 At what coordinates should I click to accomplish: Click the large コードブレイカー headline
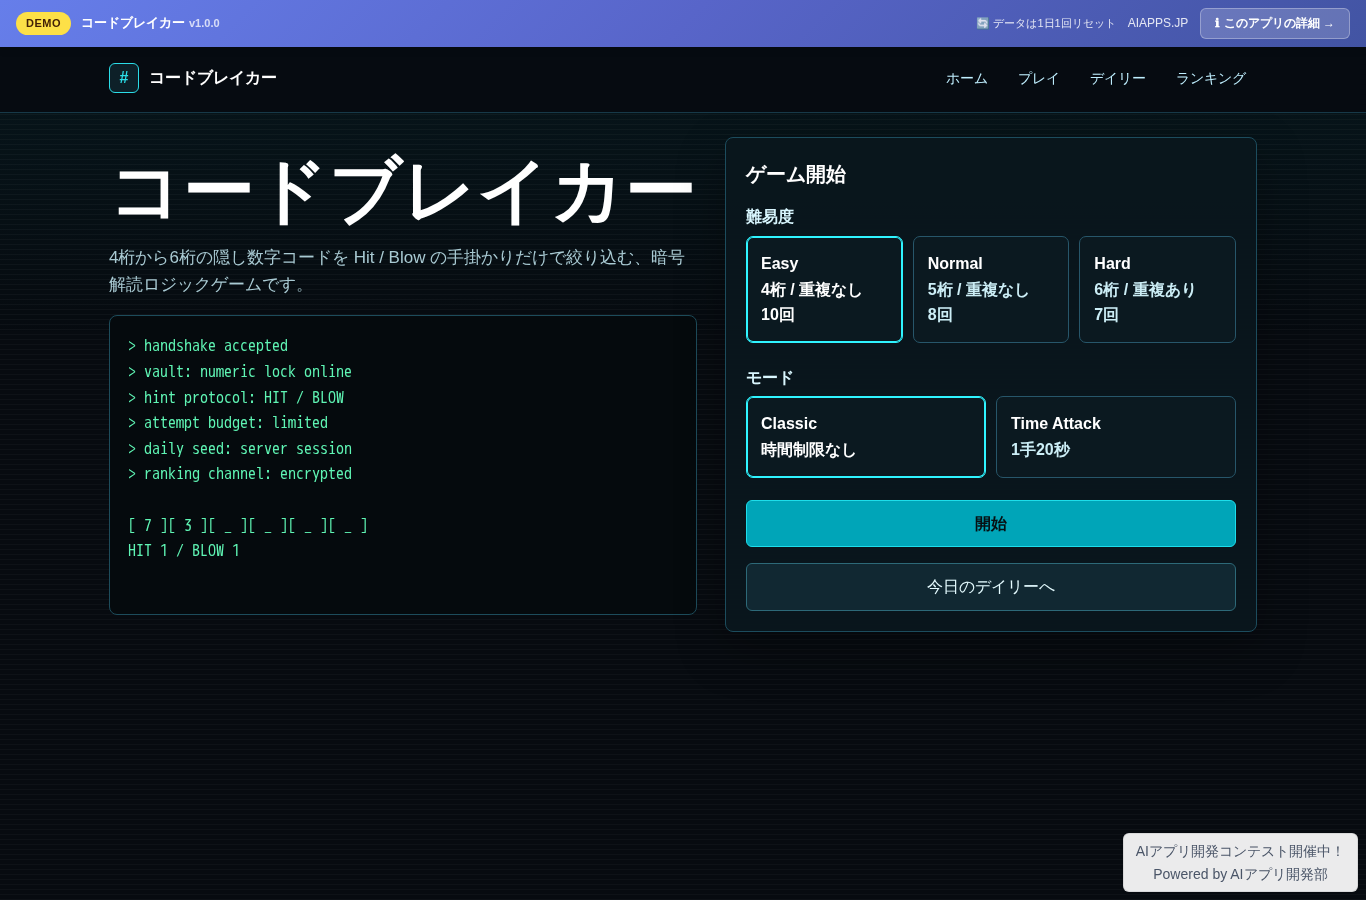[403, 191]
